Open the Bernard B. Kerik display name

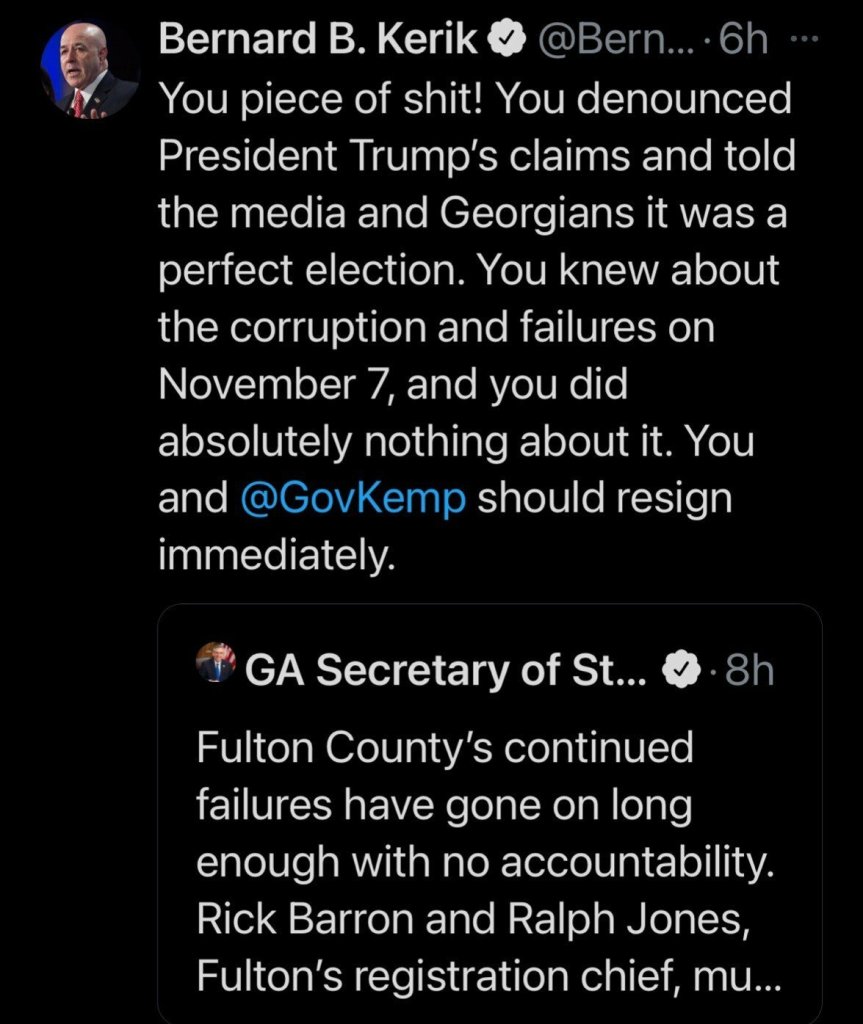pos(318,40)
